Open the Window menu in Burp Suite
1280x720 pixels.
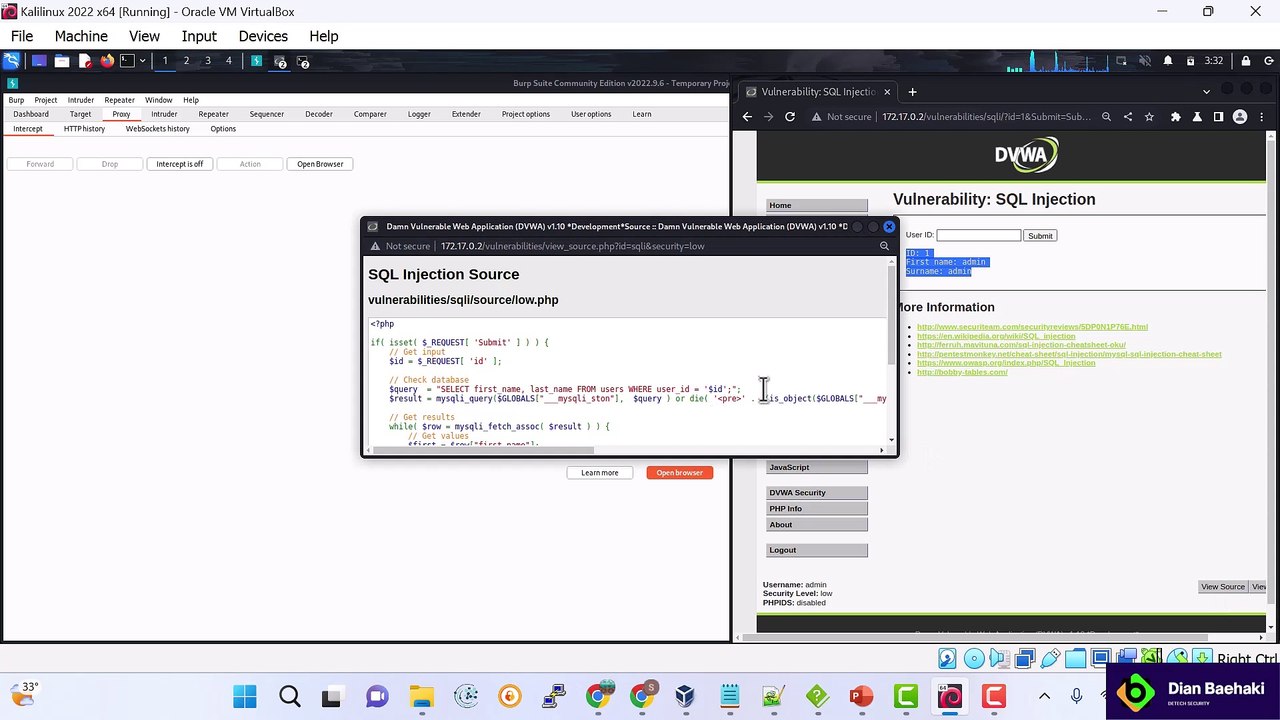(159, 100)
